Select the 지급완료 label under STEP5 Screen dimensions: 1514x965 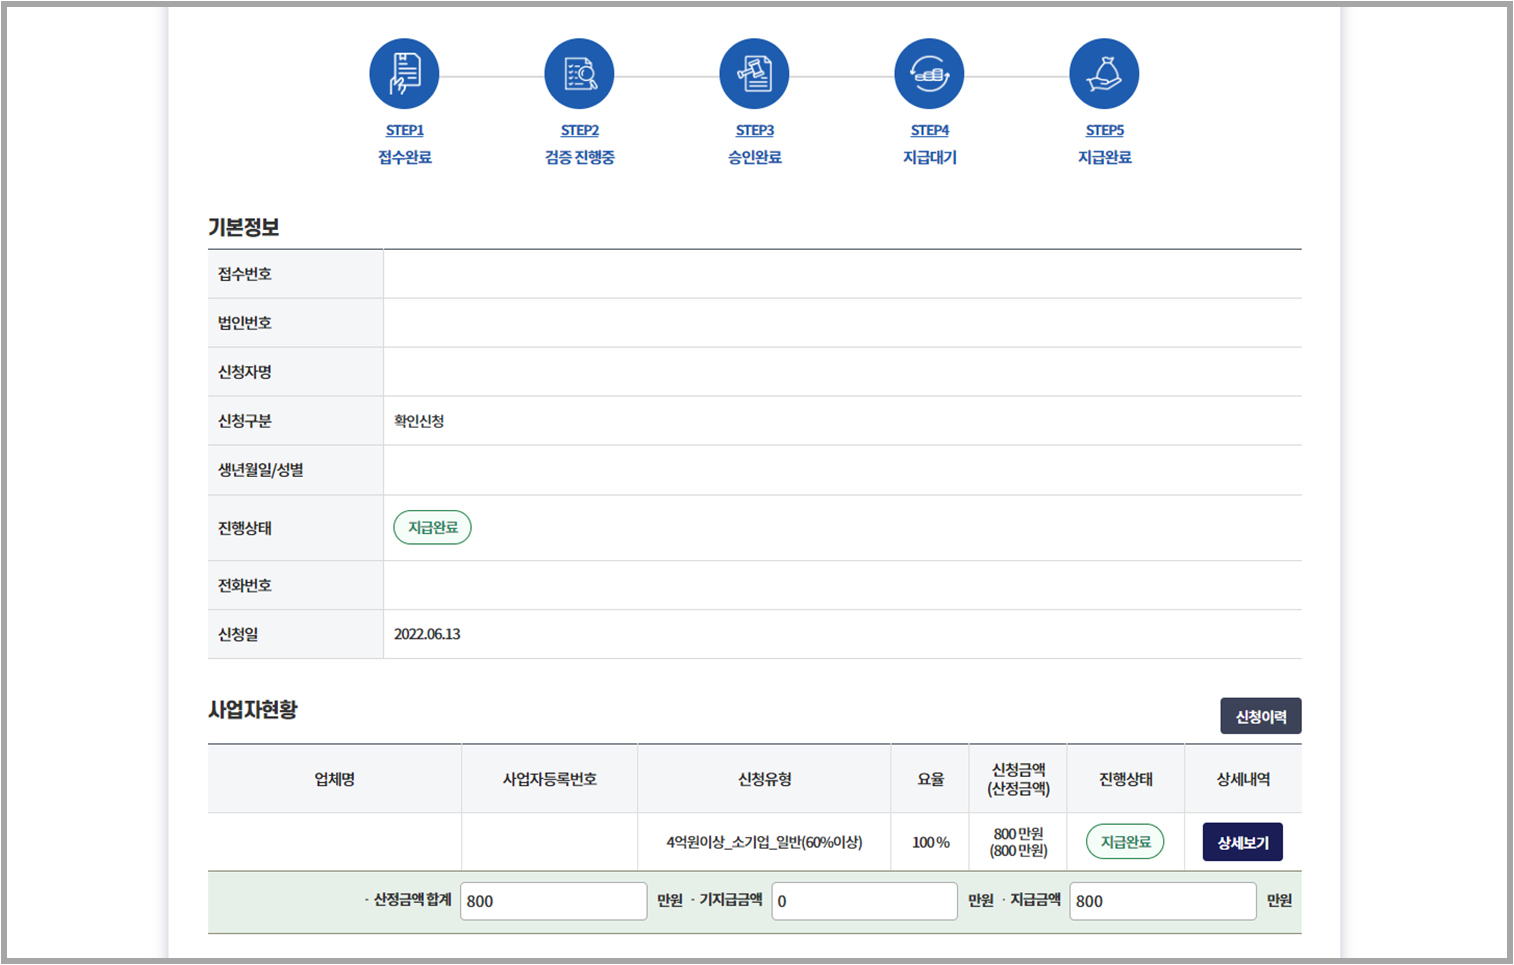click(x=1105, y=157)
